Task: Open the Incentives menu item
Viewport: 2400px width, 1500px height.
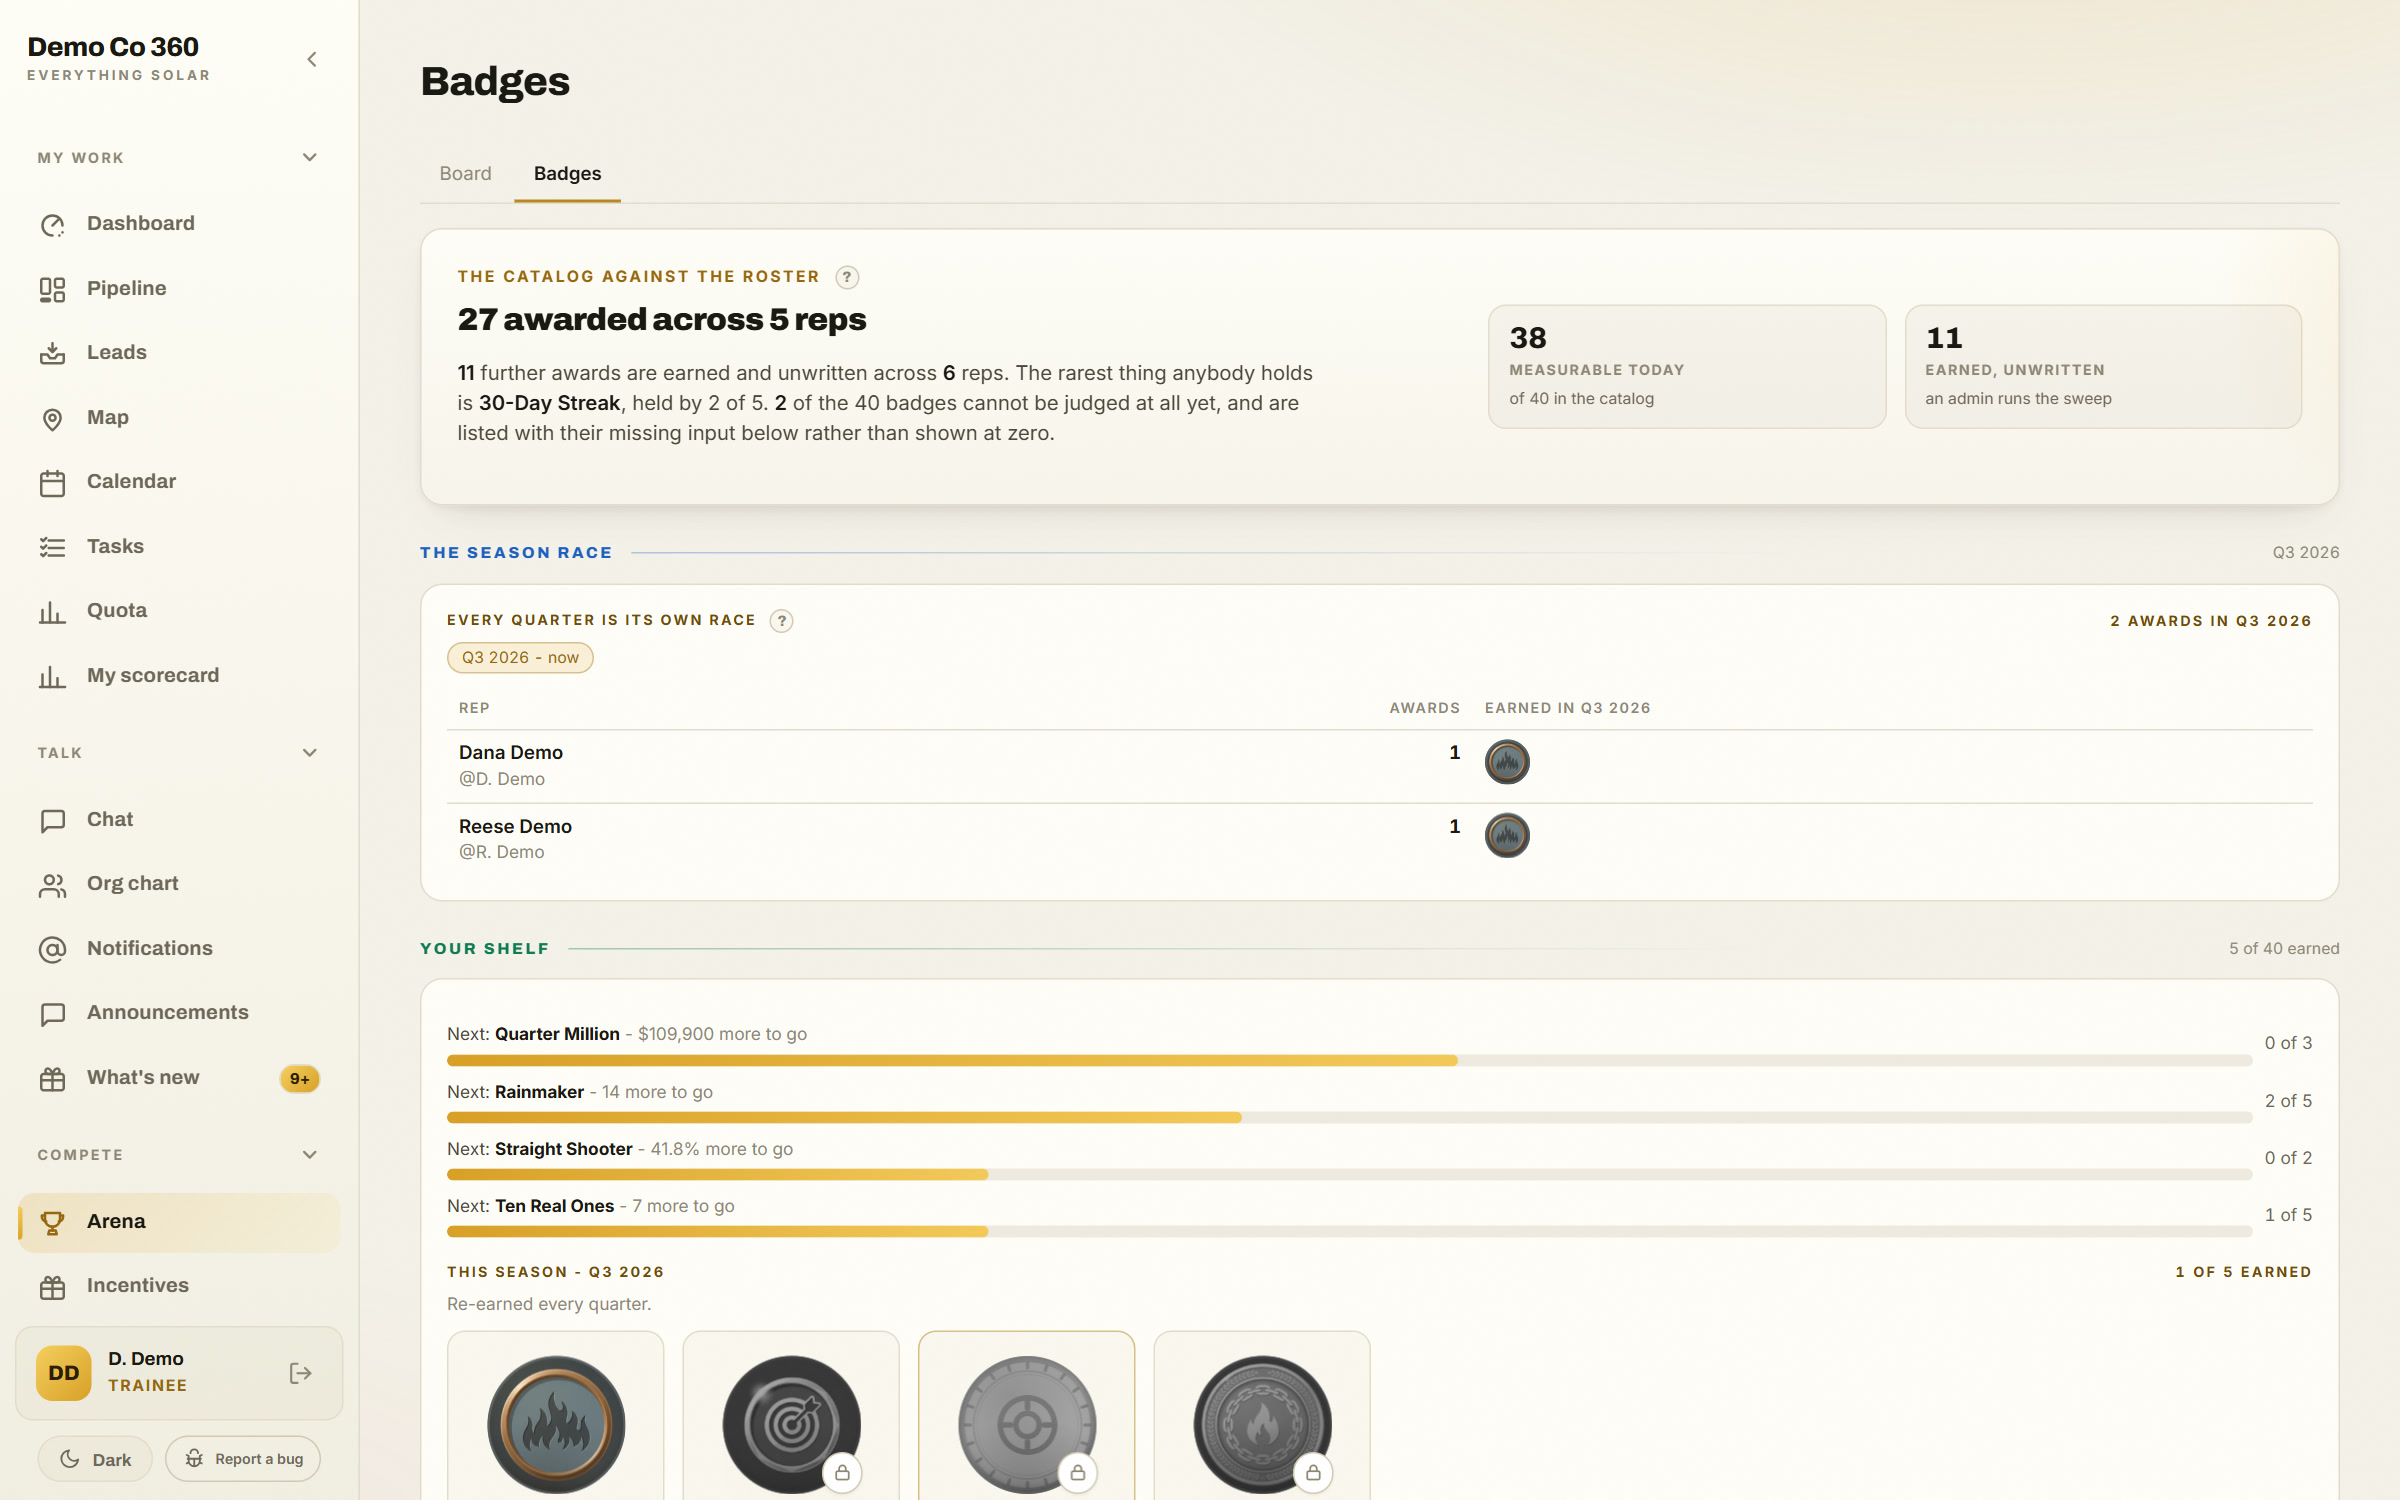Action: (179, 1286)
